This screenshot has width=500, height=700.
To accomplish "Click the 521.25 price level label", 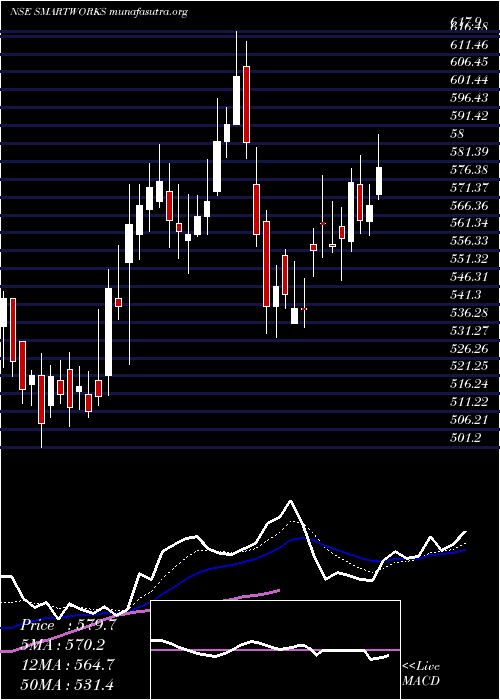I will coord(469,366).
